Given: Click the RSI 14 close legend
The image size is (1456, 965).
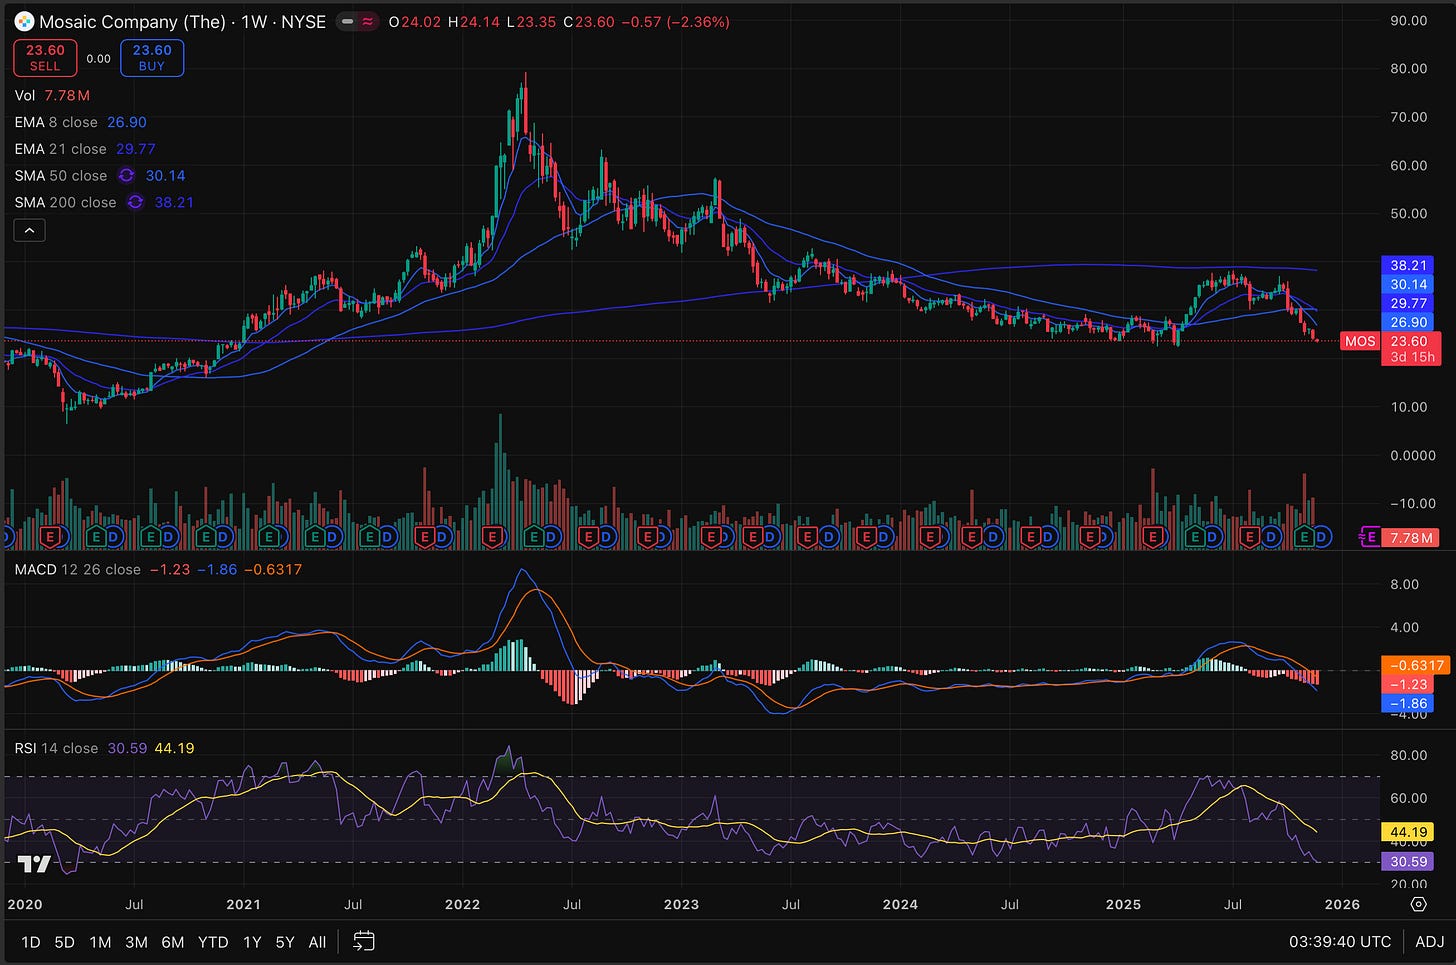Looking at the screenshot, I should point(56,748).
